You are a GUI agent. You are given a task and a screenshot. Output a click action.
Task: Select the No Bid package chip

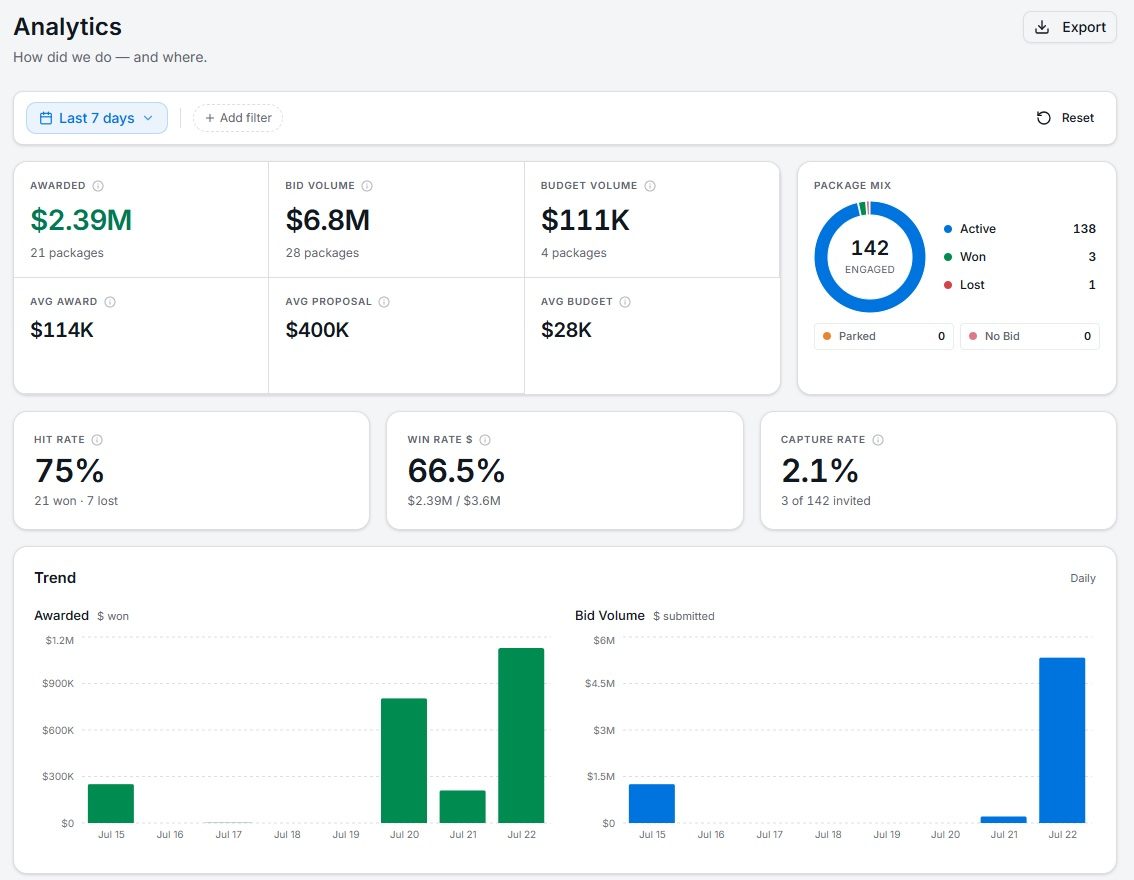click(1029, 336)
